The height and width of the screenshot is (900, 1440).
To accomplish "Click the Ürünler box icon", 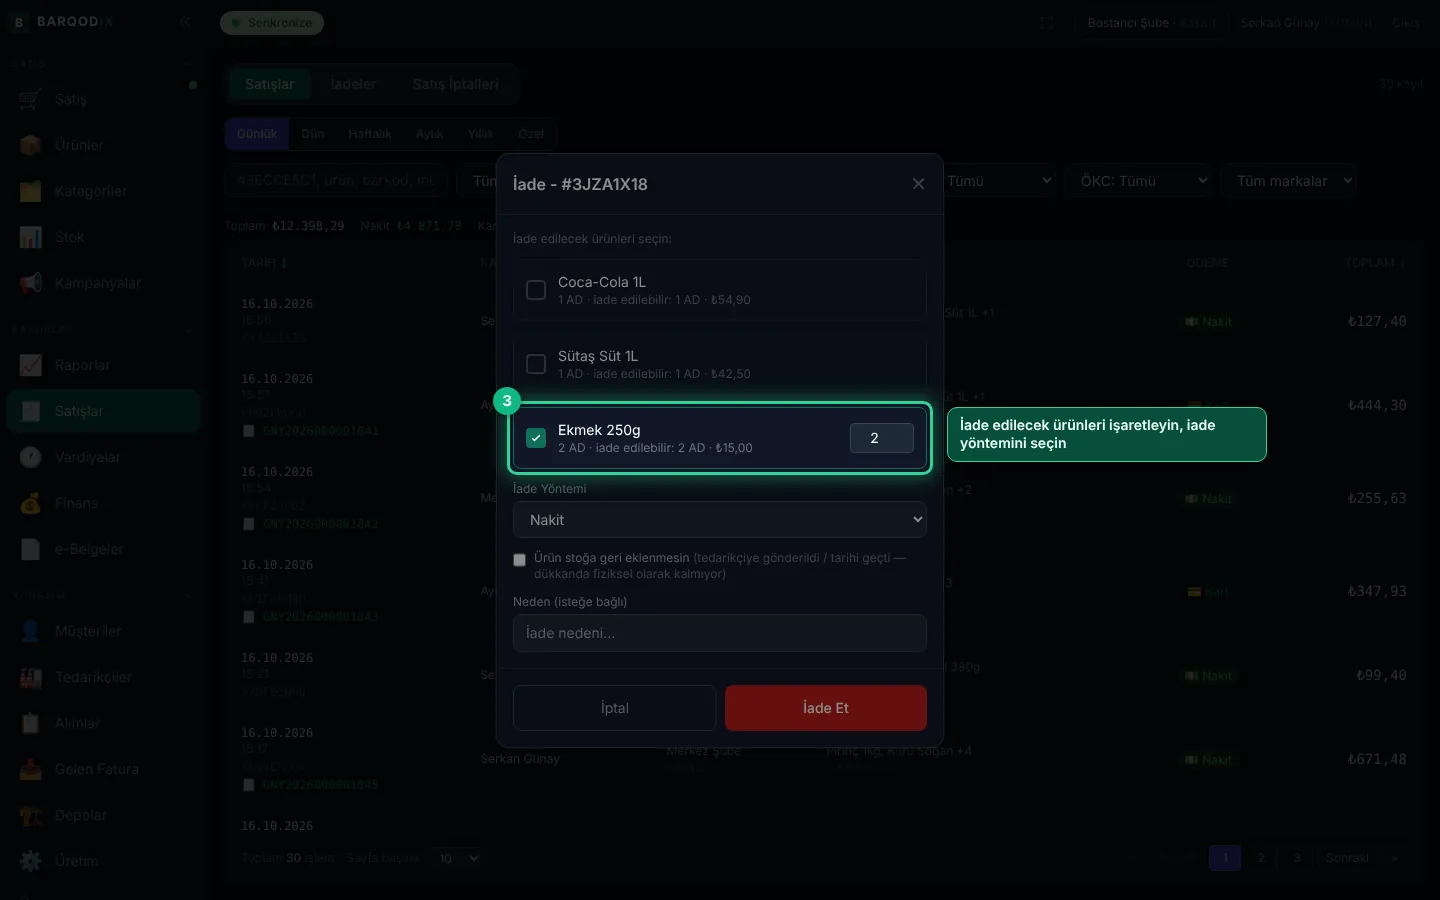I will (x=31, y=145).
